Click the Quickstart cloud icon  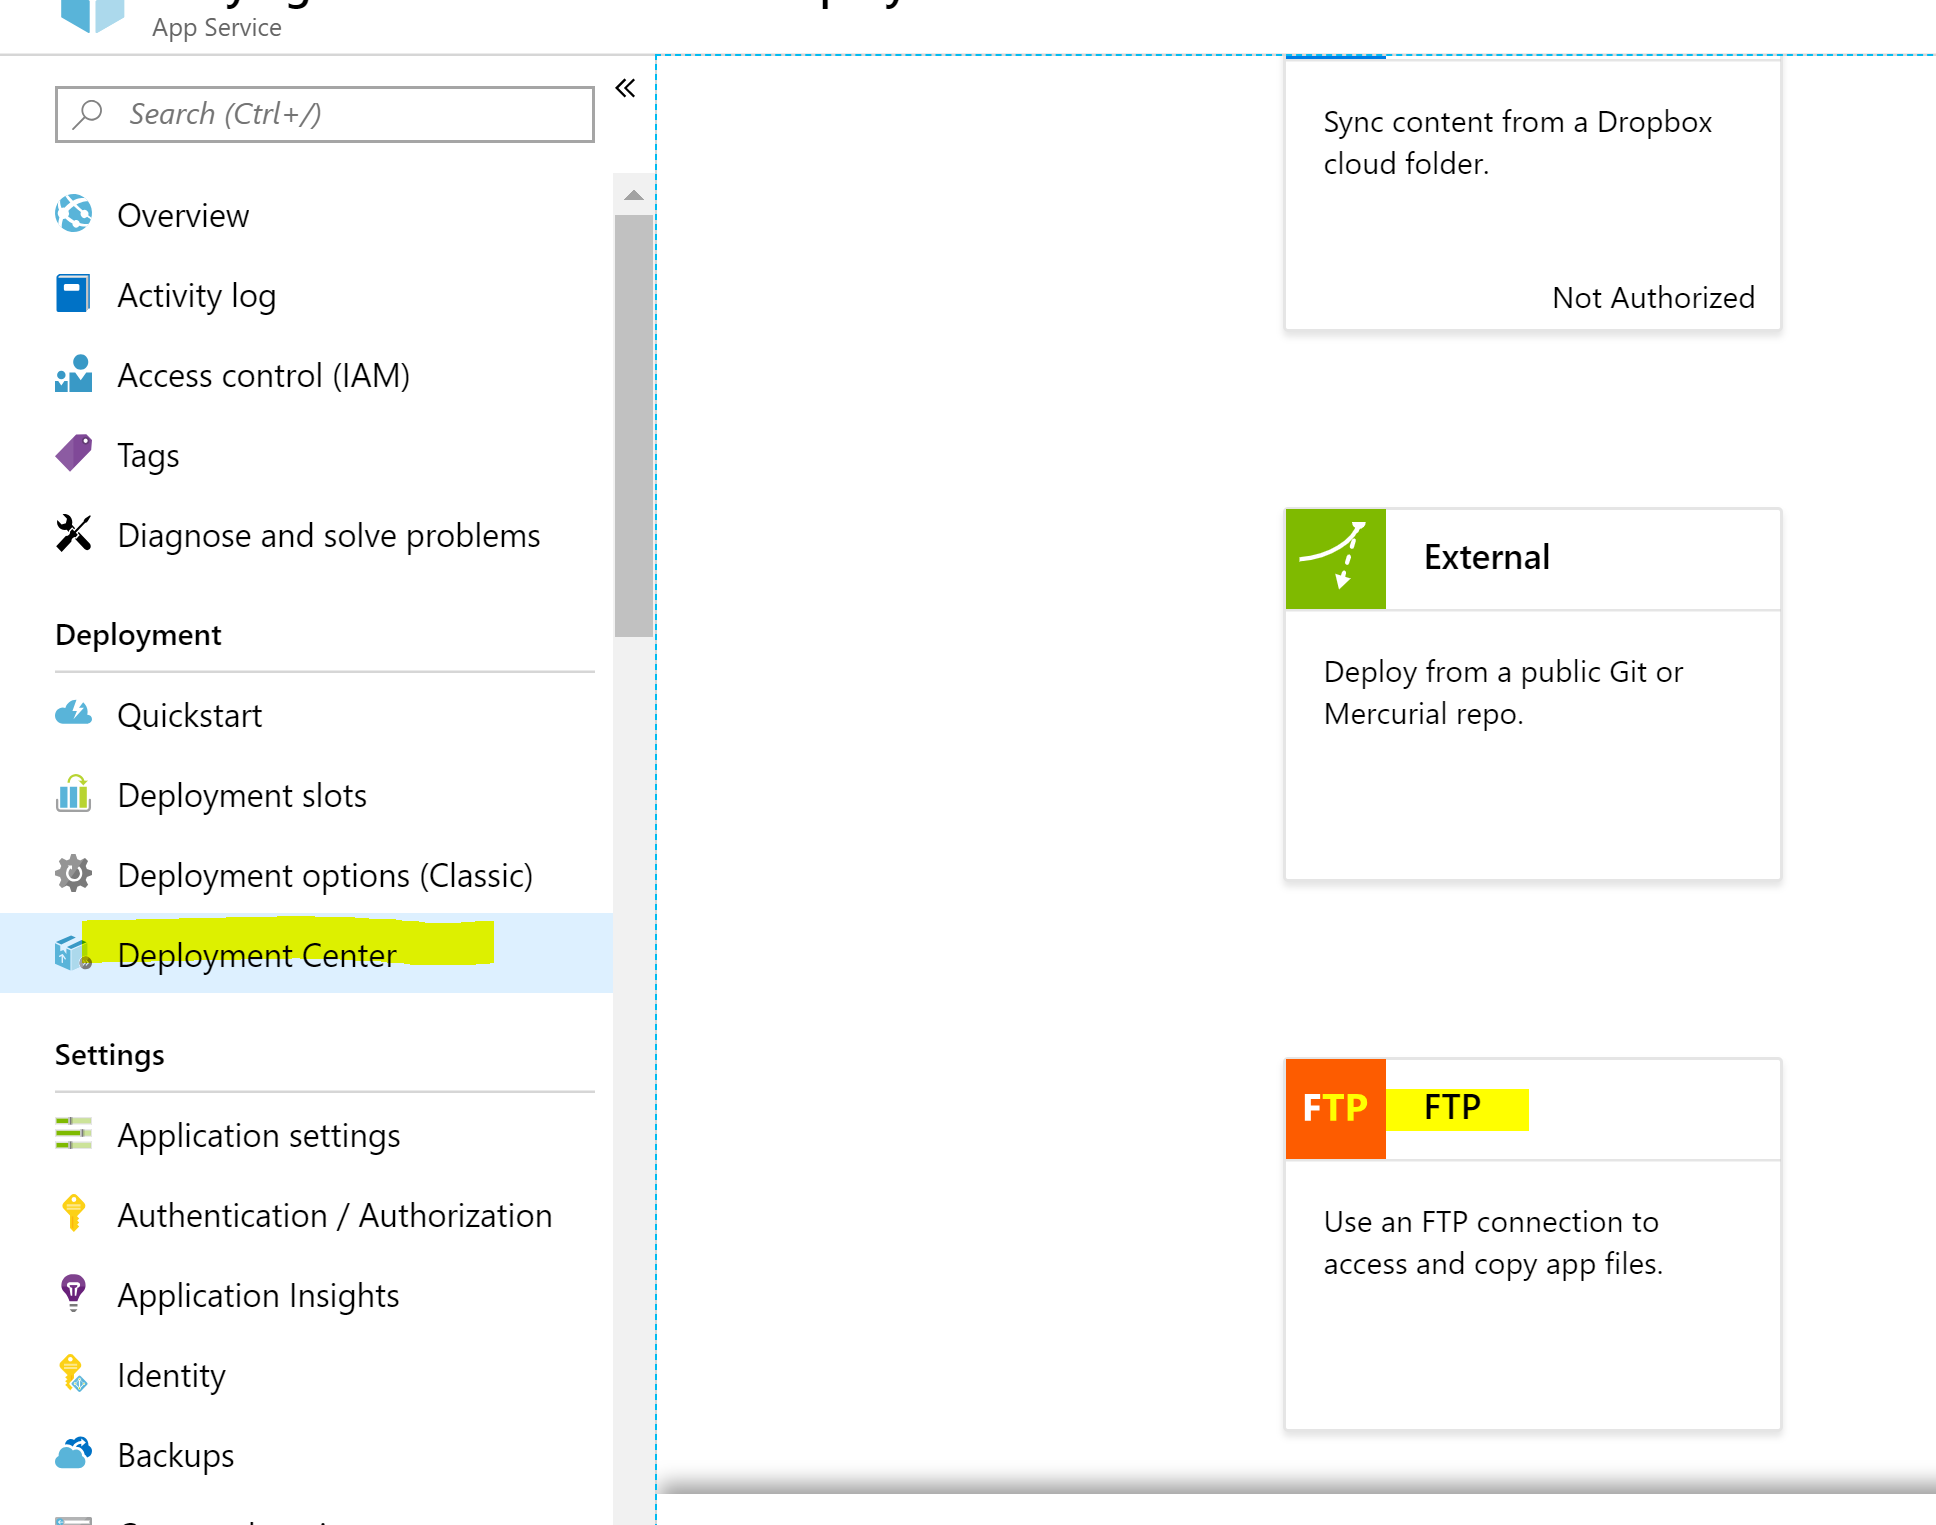coord(74,714)
